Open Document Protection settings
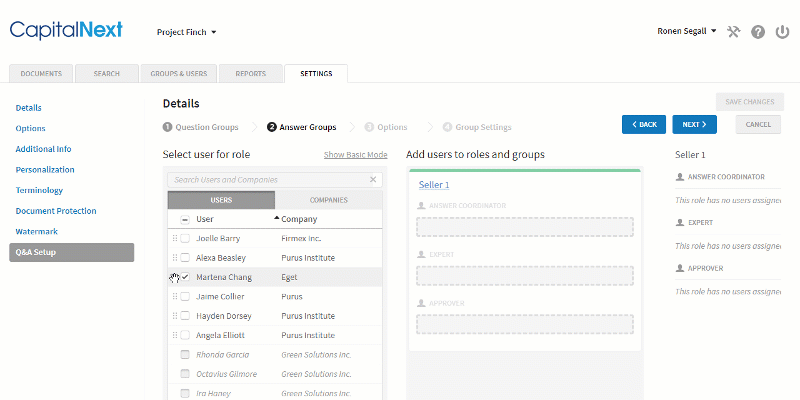The height and width of the screenshot is (400, 800). click(x=56, y=211)
